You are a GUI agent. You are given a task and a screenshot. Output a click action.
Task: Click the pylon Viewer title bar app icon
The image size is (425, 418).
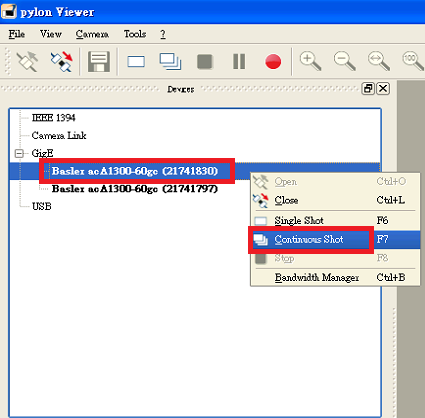coord(9,12)
